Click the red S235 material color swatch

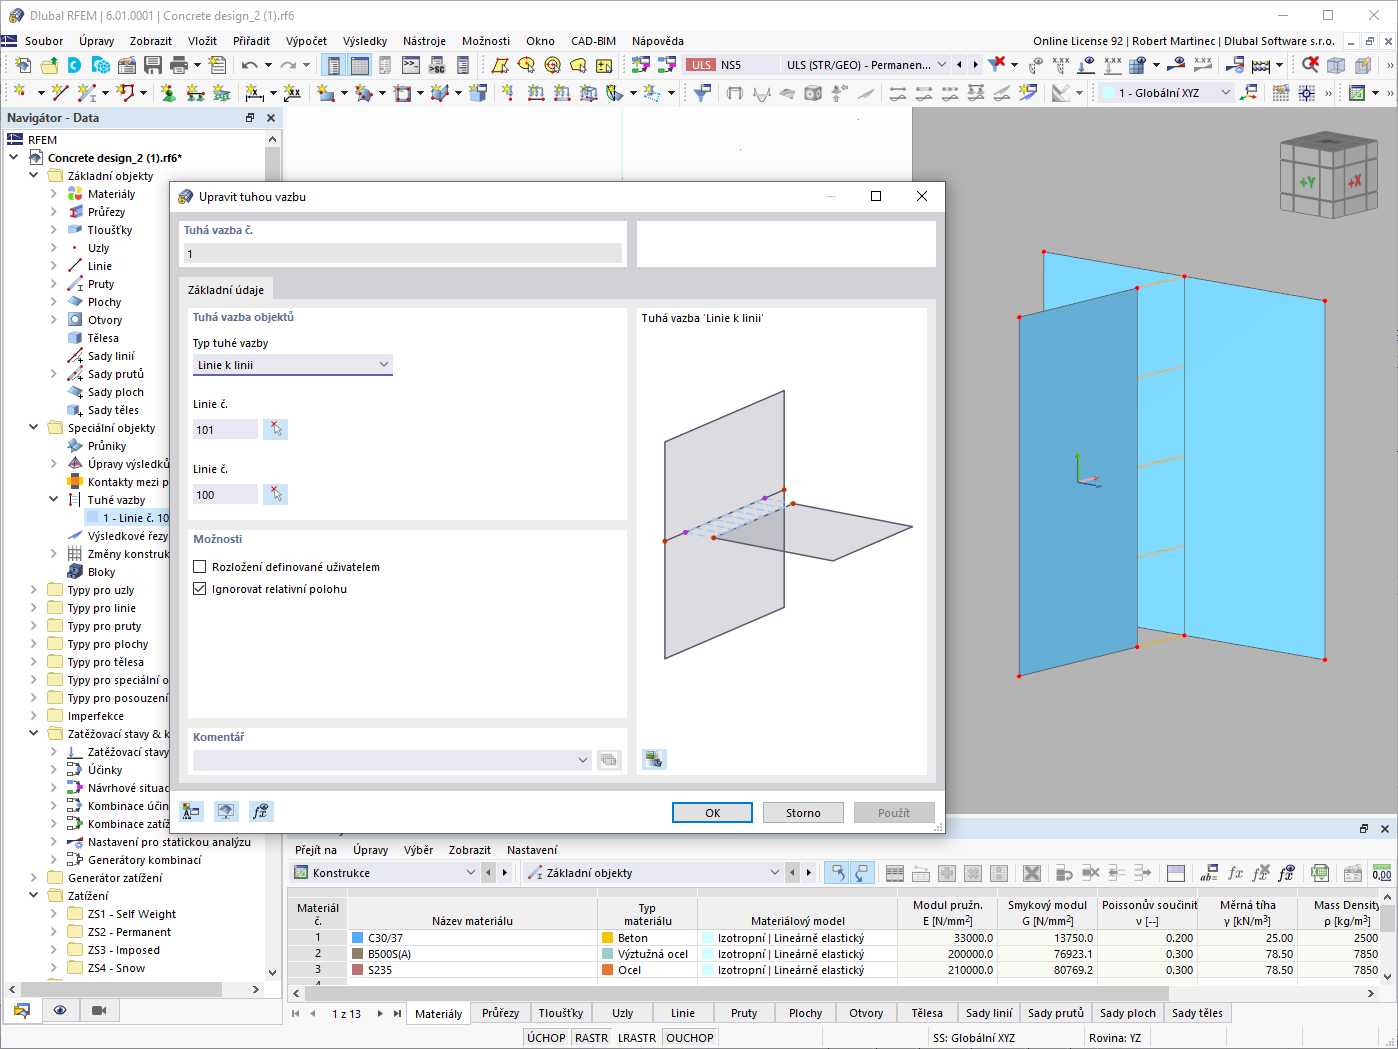358,970
